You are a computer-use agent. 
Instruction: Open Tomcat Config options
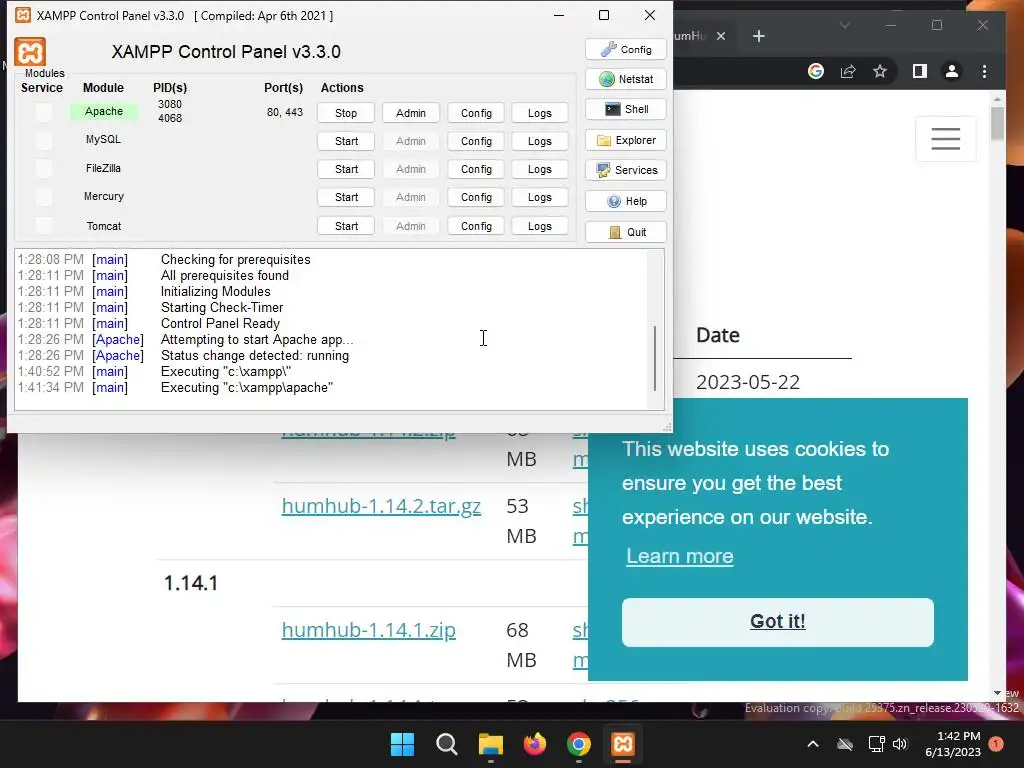tap(476, 226)
